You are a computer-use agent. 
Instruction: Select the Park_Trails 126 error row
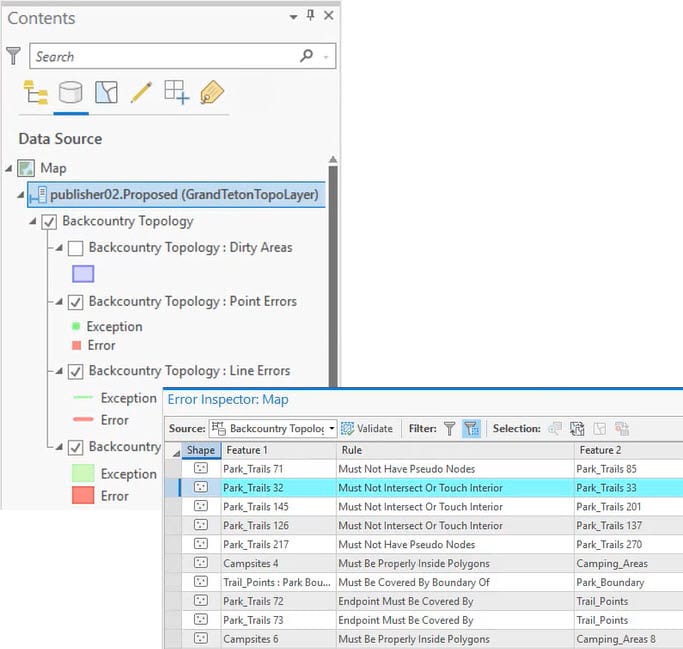[424, 526]
